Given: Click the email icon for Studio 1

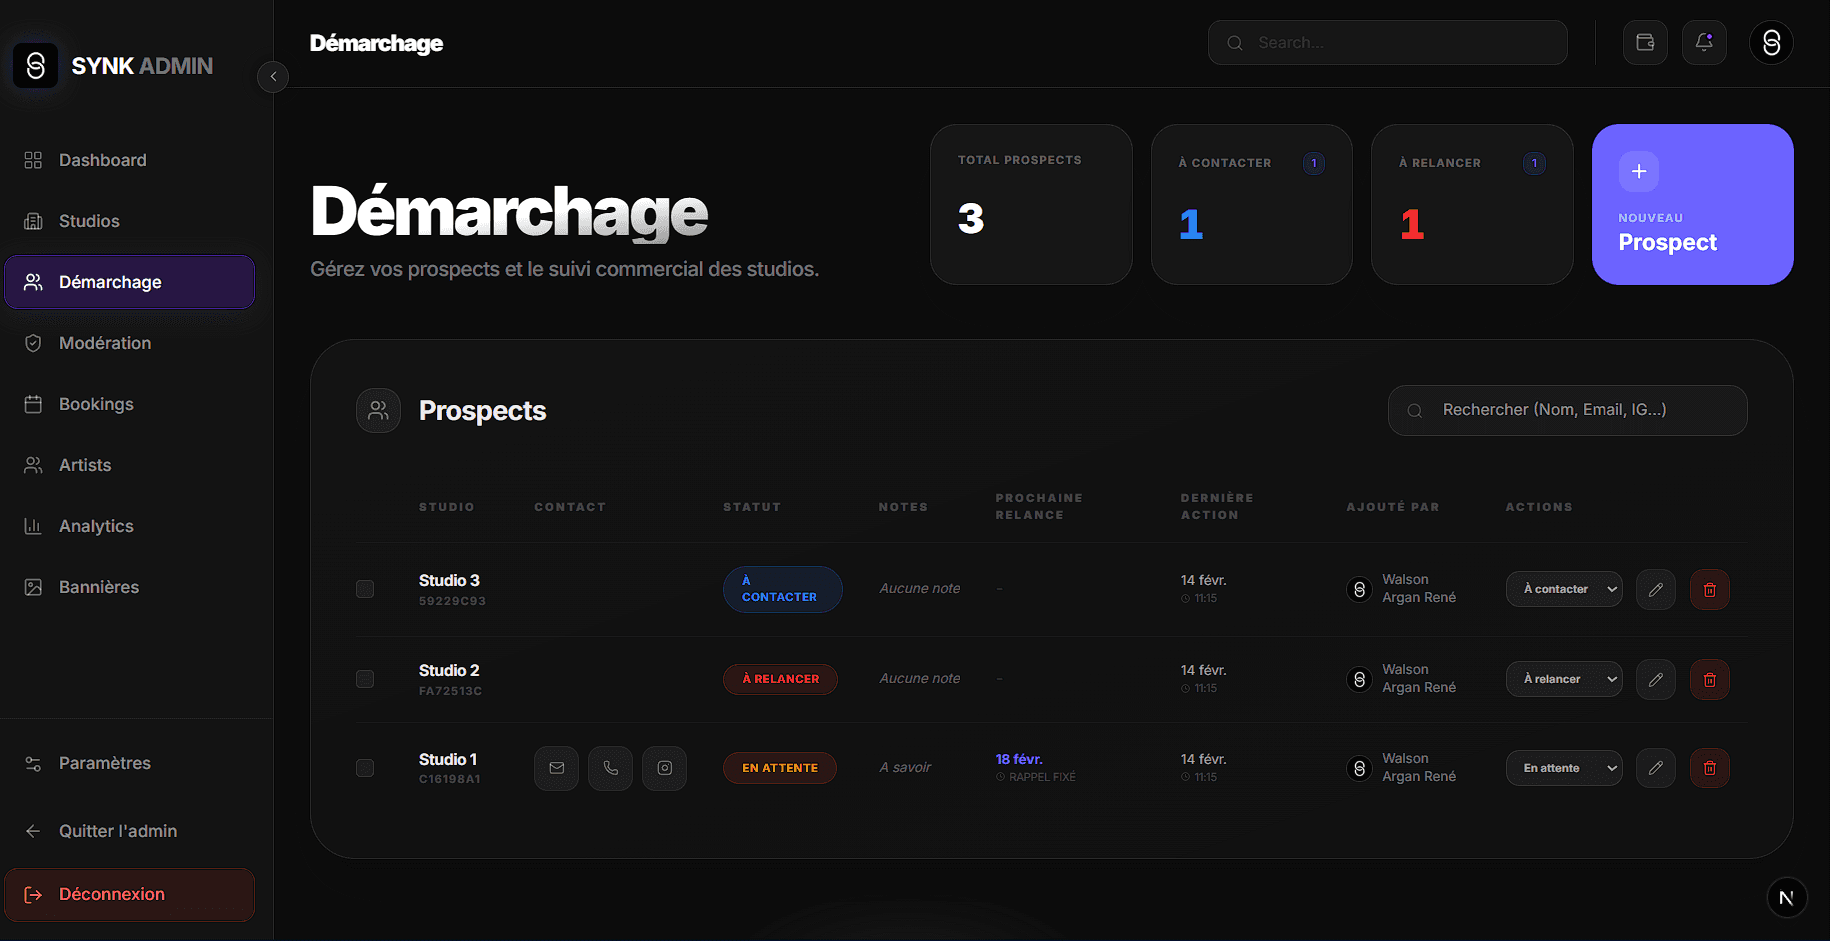Looking at the screenshot, I should tap(556, 768).
